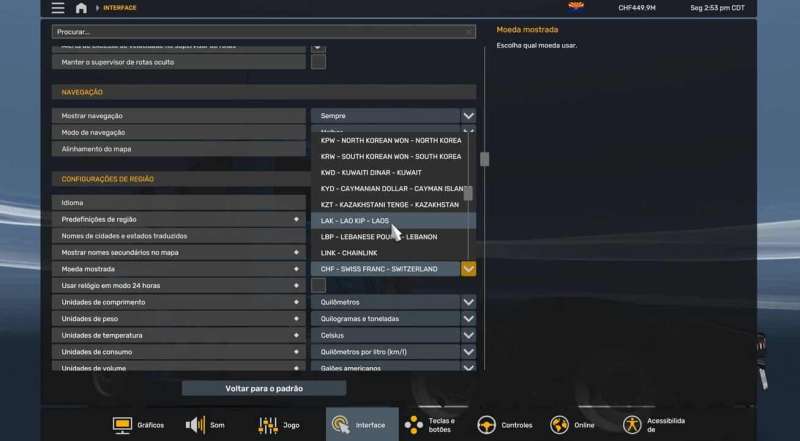800x441 pixels.
Task: Go to the home screen icon
Action: tap(81, 8)
